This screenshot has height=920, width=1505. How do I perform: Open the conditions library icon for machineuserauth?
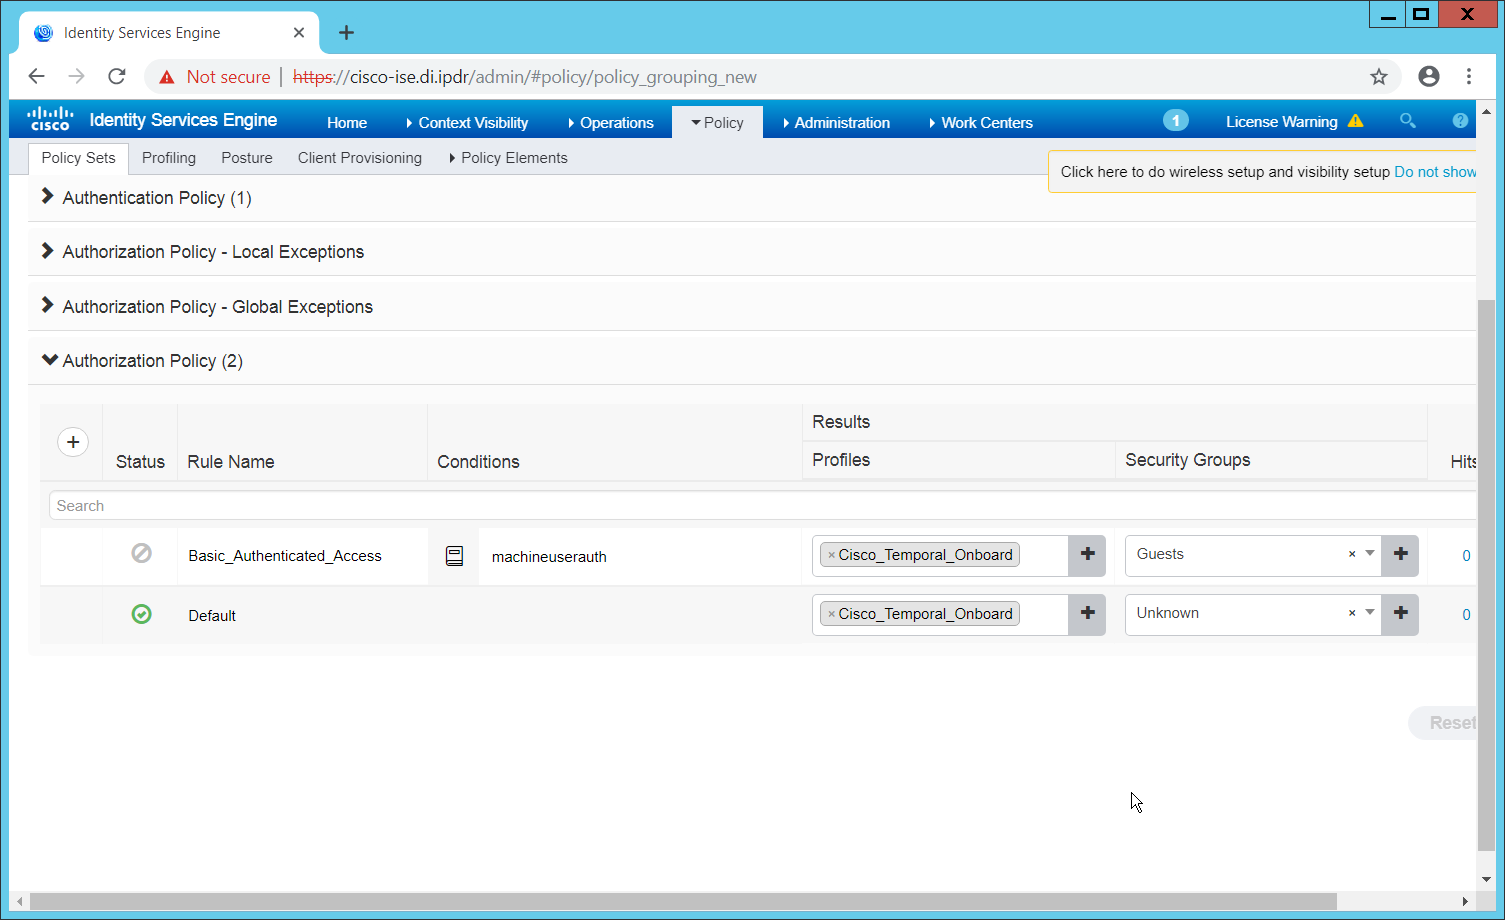click(x=454, y=556)
